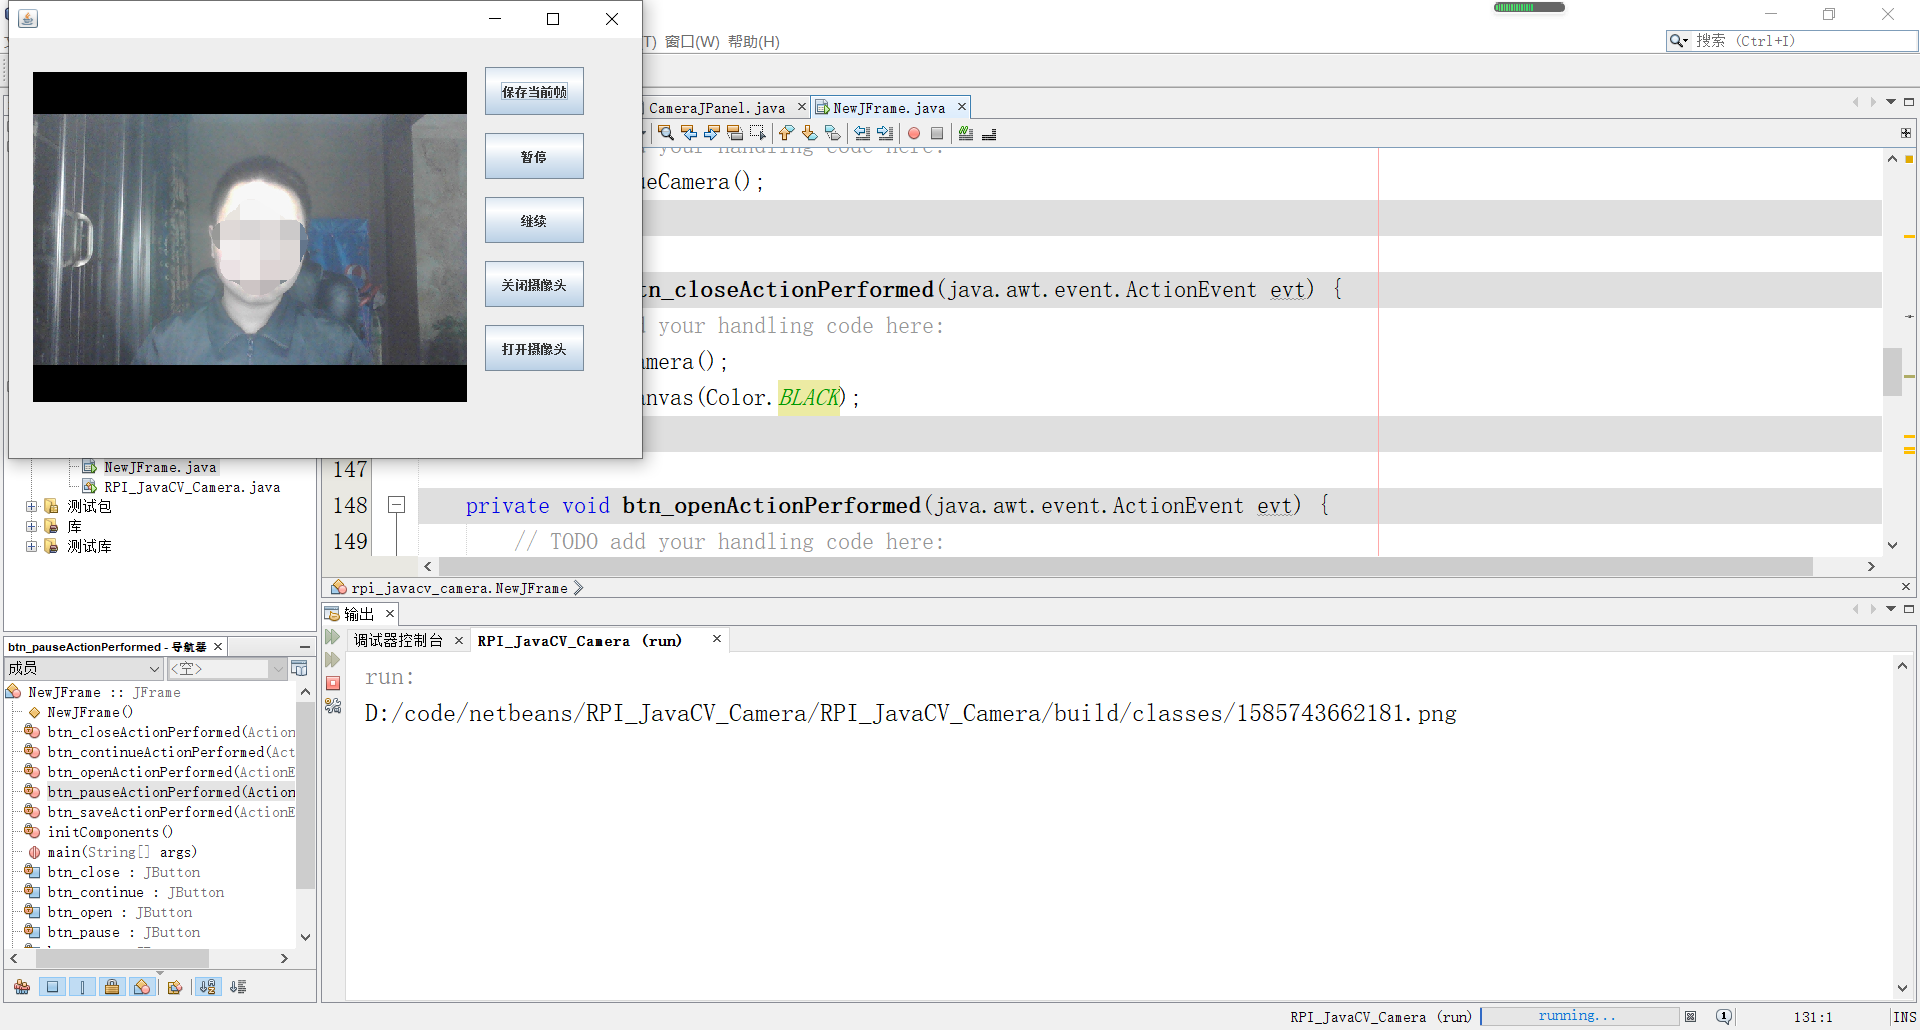Click the Re-run green arrows icon in Output
Image resolution: width=1920 pixels, height=1030 pixels.
pyautogui.click(x=333, y=638)
